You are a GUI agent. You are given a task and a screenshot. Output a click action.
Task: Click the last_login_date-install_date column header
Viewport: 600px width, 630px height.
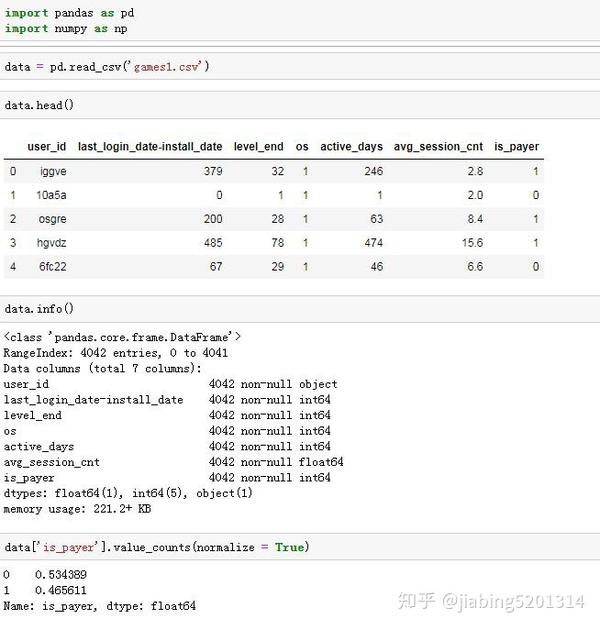[150, 146]
